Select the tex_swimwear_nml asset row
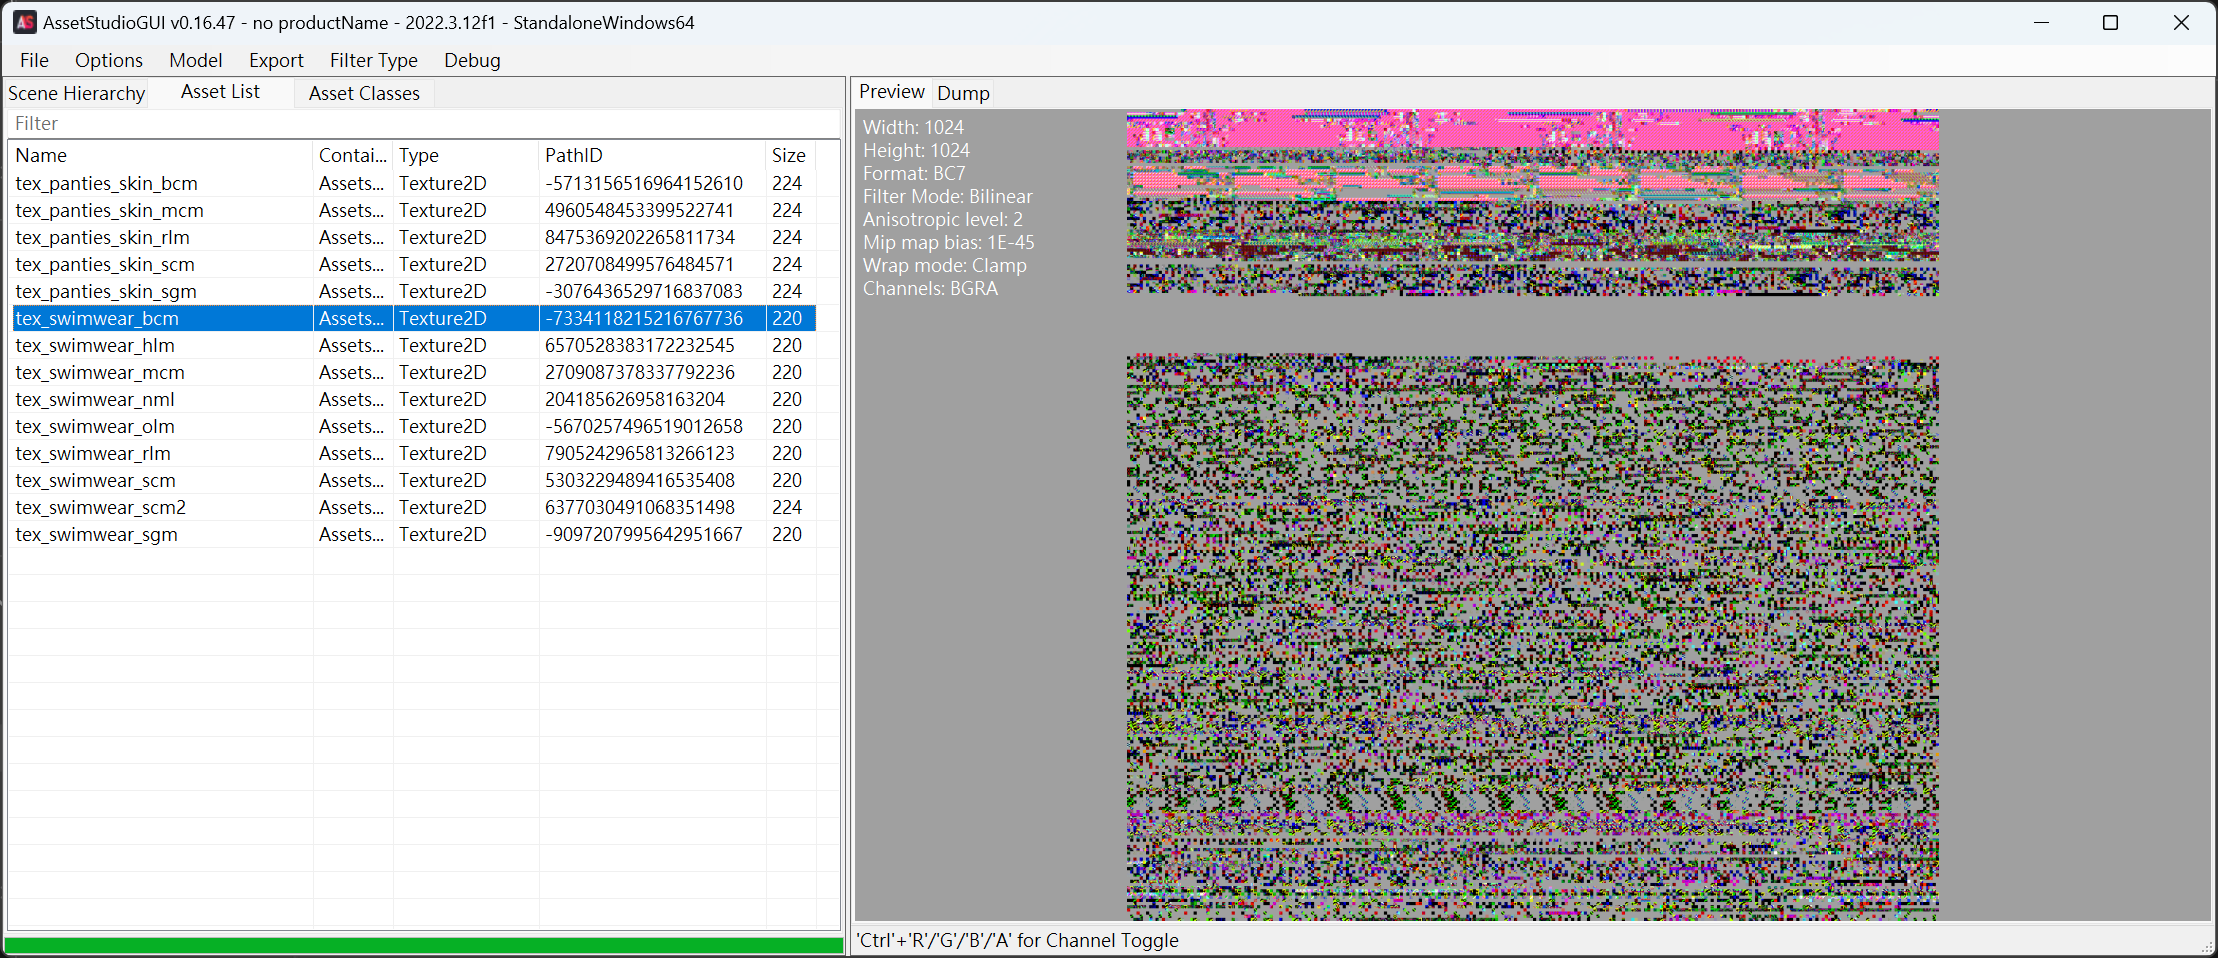2218x958 pixels. 414,399
